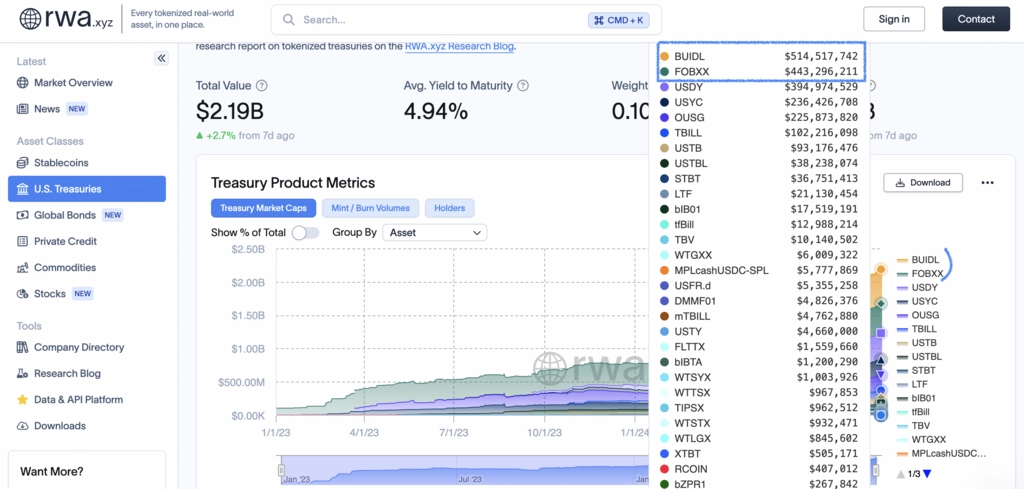
Task: Click the Company Directory books icon
Action: coord(23,347)
